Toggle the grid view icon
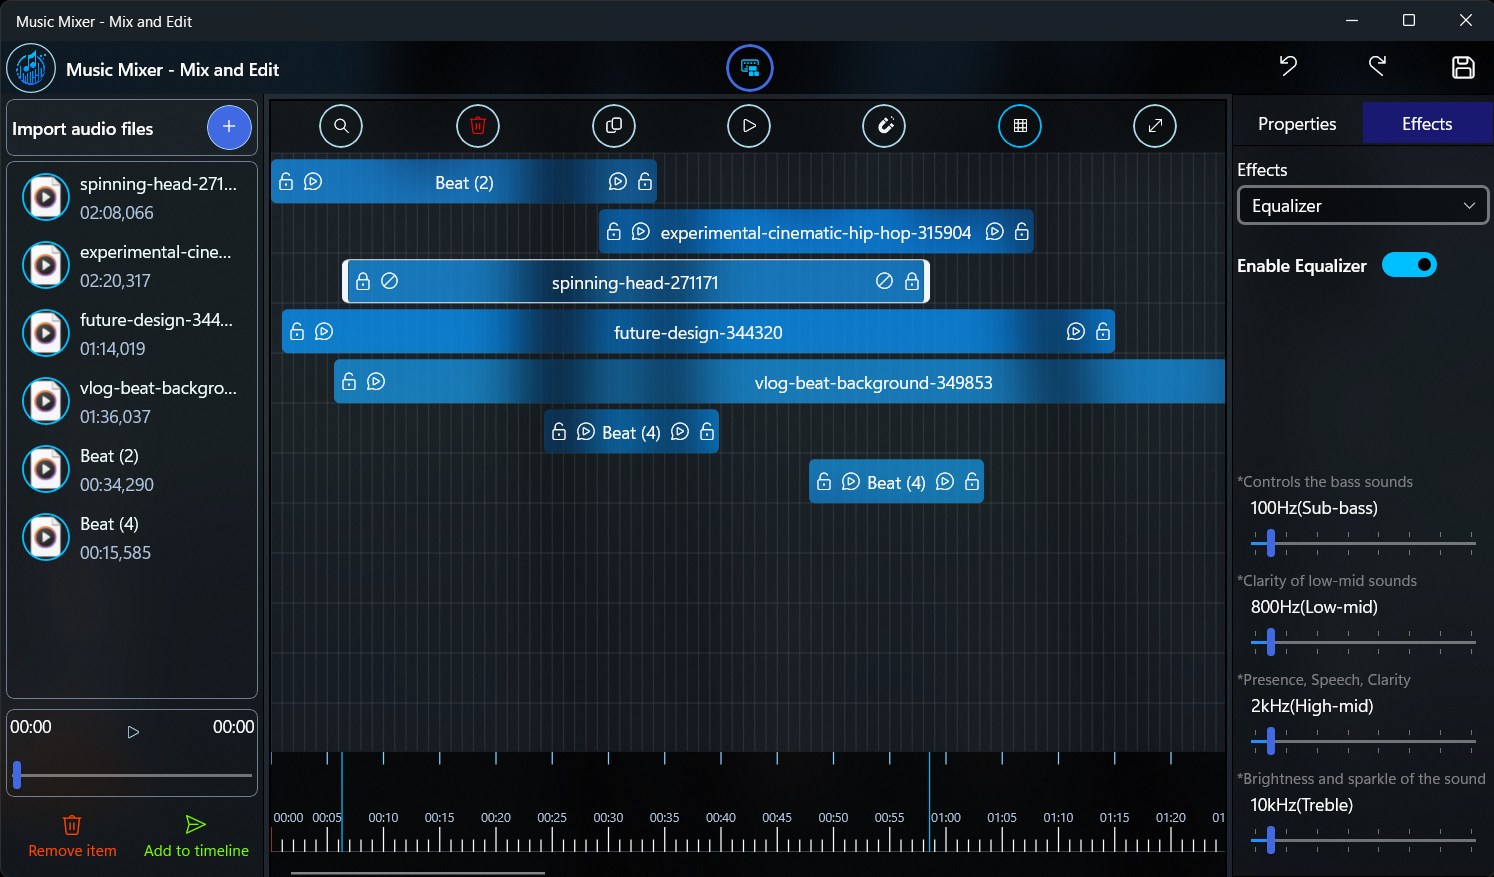 tap(1019, 125)
